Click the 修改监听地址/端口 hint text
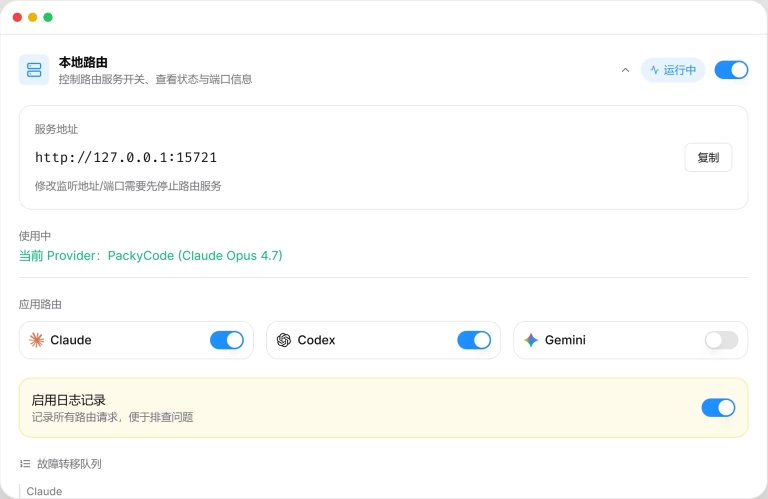The width and height of the screenshot is (768, 499). 128,186
